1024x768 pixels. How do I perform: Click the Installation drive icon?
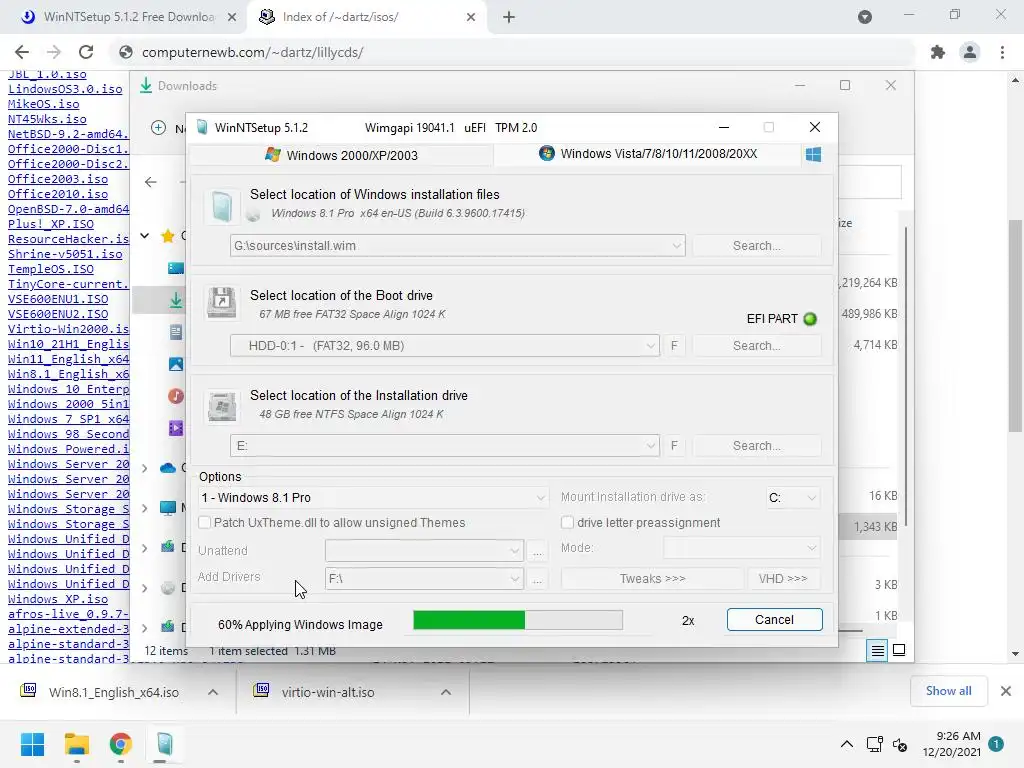221,406
